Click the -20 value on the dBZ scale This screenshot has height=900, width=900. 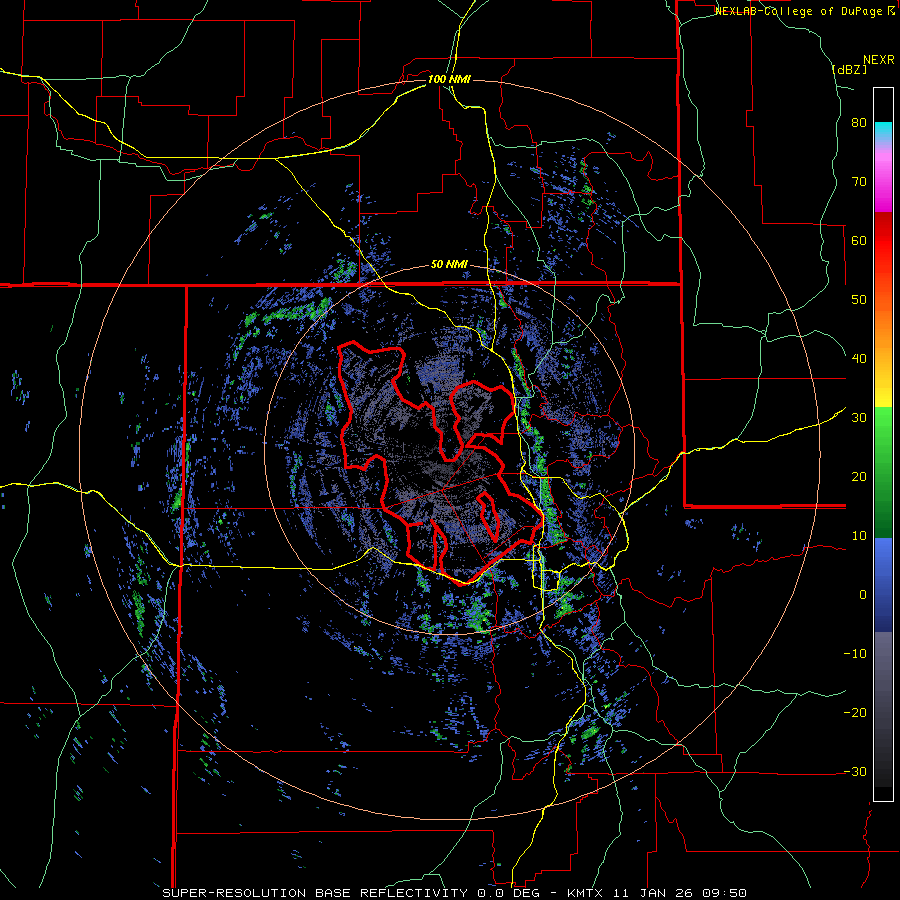coord(855,712)
